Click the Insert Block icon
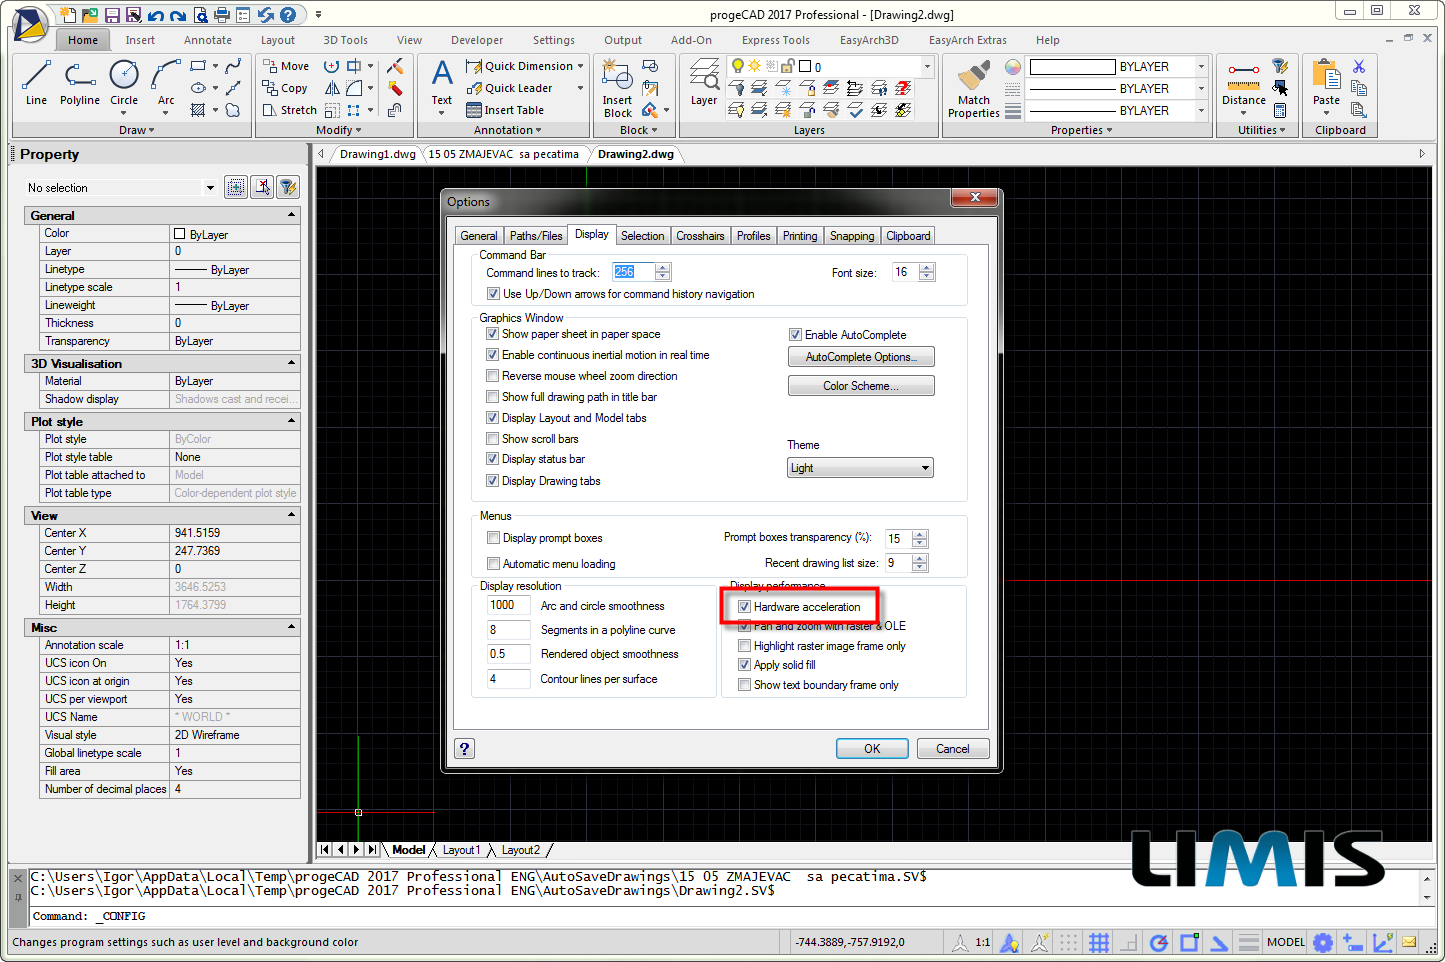The width and height of the screenshot is (1445, 962). pyautogui.click(x=617, y=85)
